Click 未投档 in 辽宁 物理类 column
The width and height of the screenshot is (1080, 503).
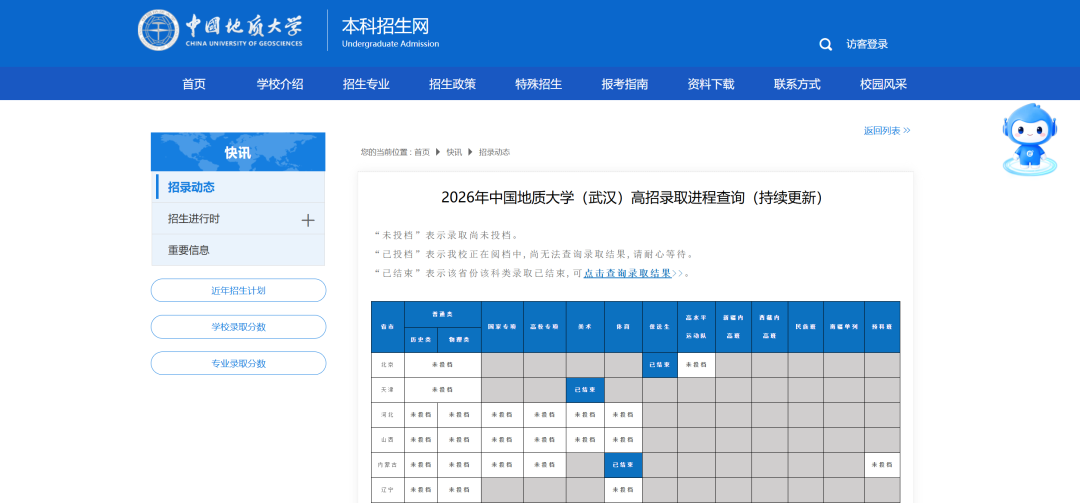tap(459, 489)
